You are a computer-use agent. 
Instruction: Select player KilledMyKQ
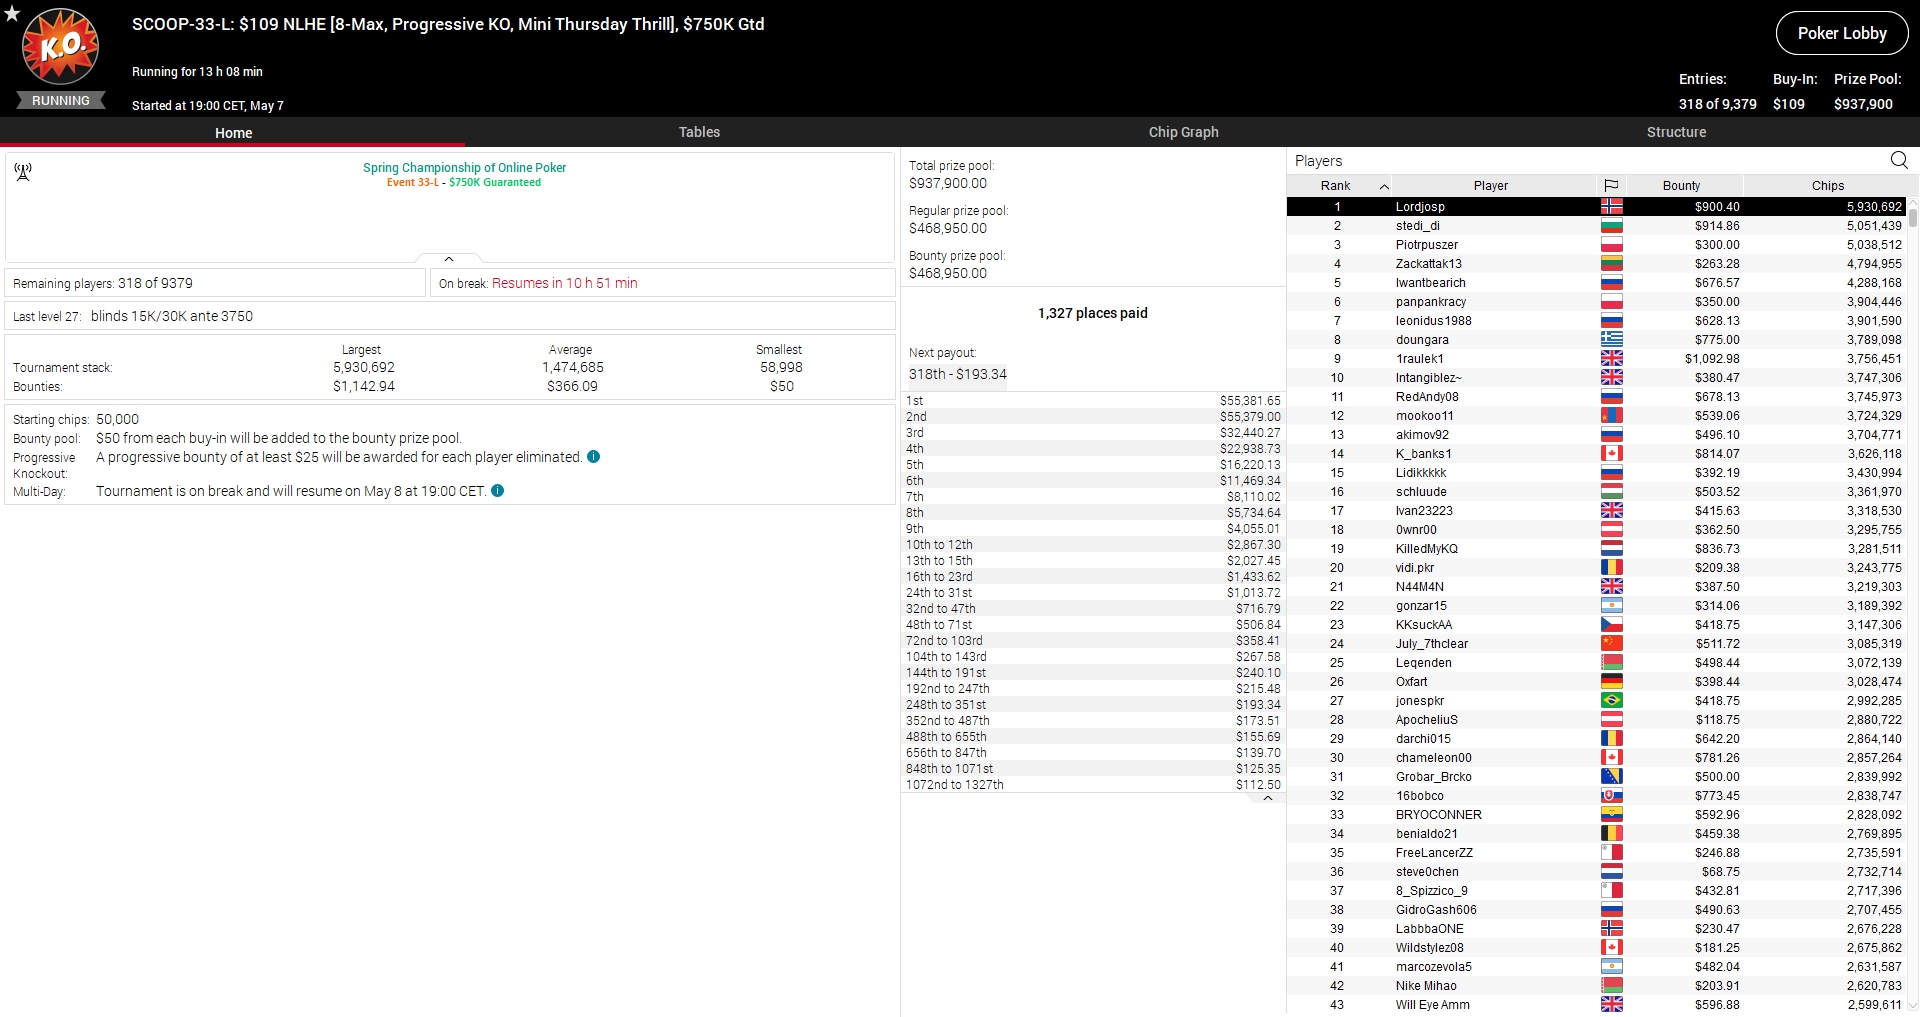tap(1596, 549)
